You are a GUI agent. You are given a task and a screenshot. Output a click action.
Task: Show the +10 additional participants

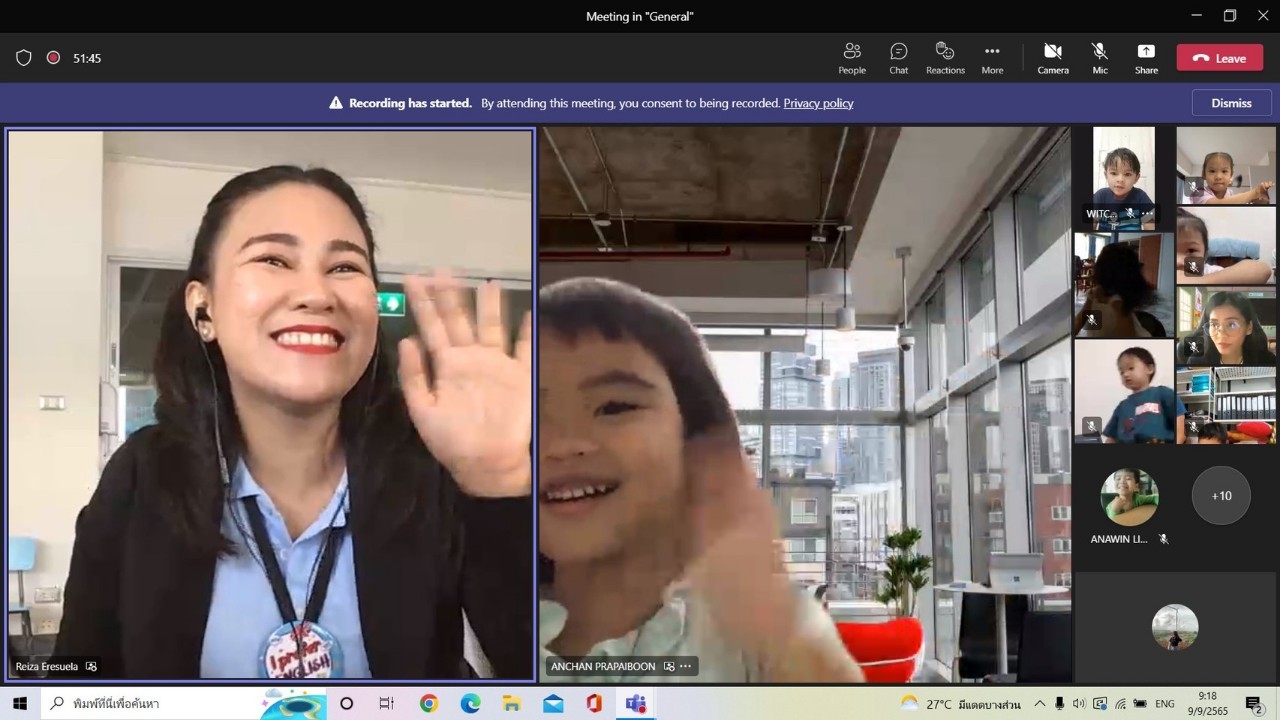[1221, 495]
